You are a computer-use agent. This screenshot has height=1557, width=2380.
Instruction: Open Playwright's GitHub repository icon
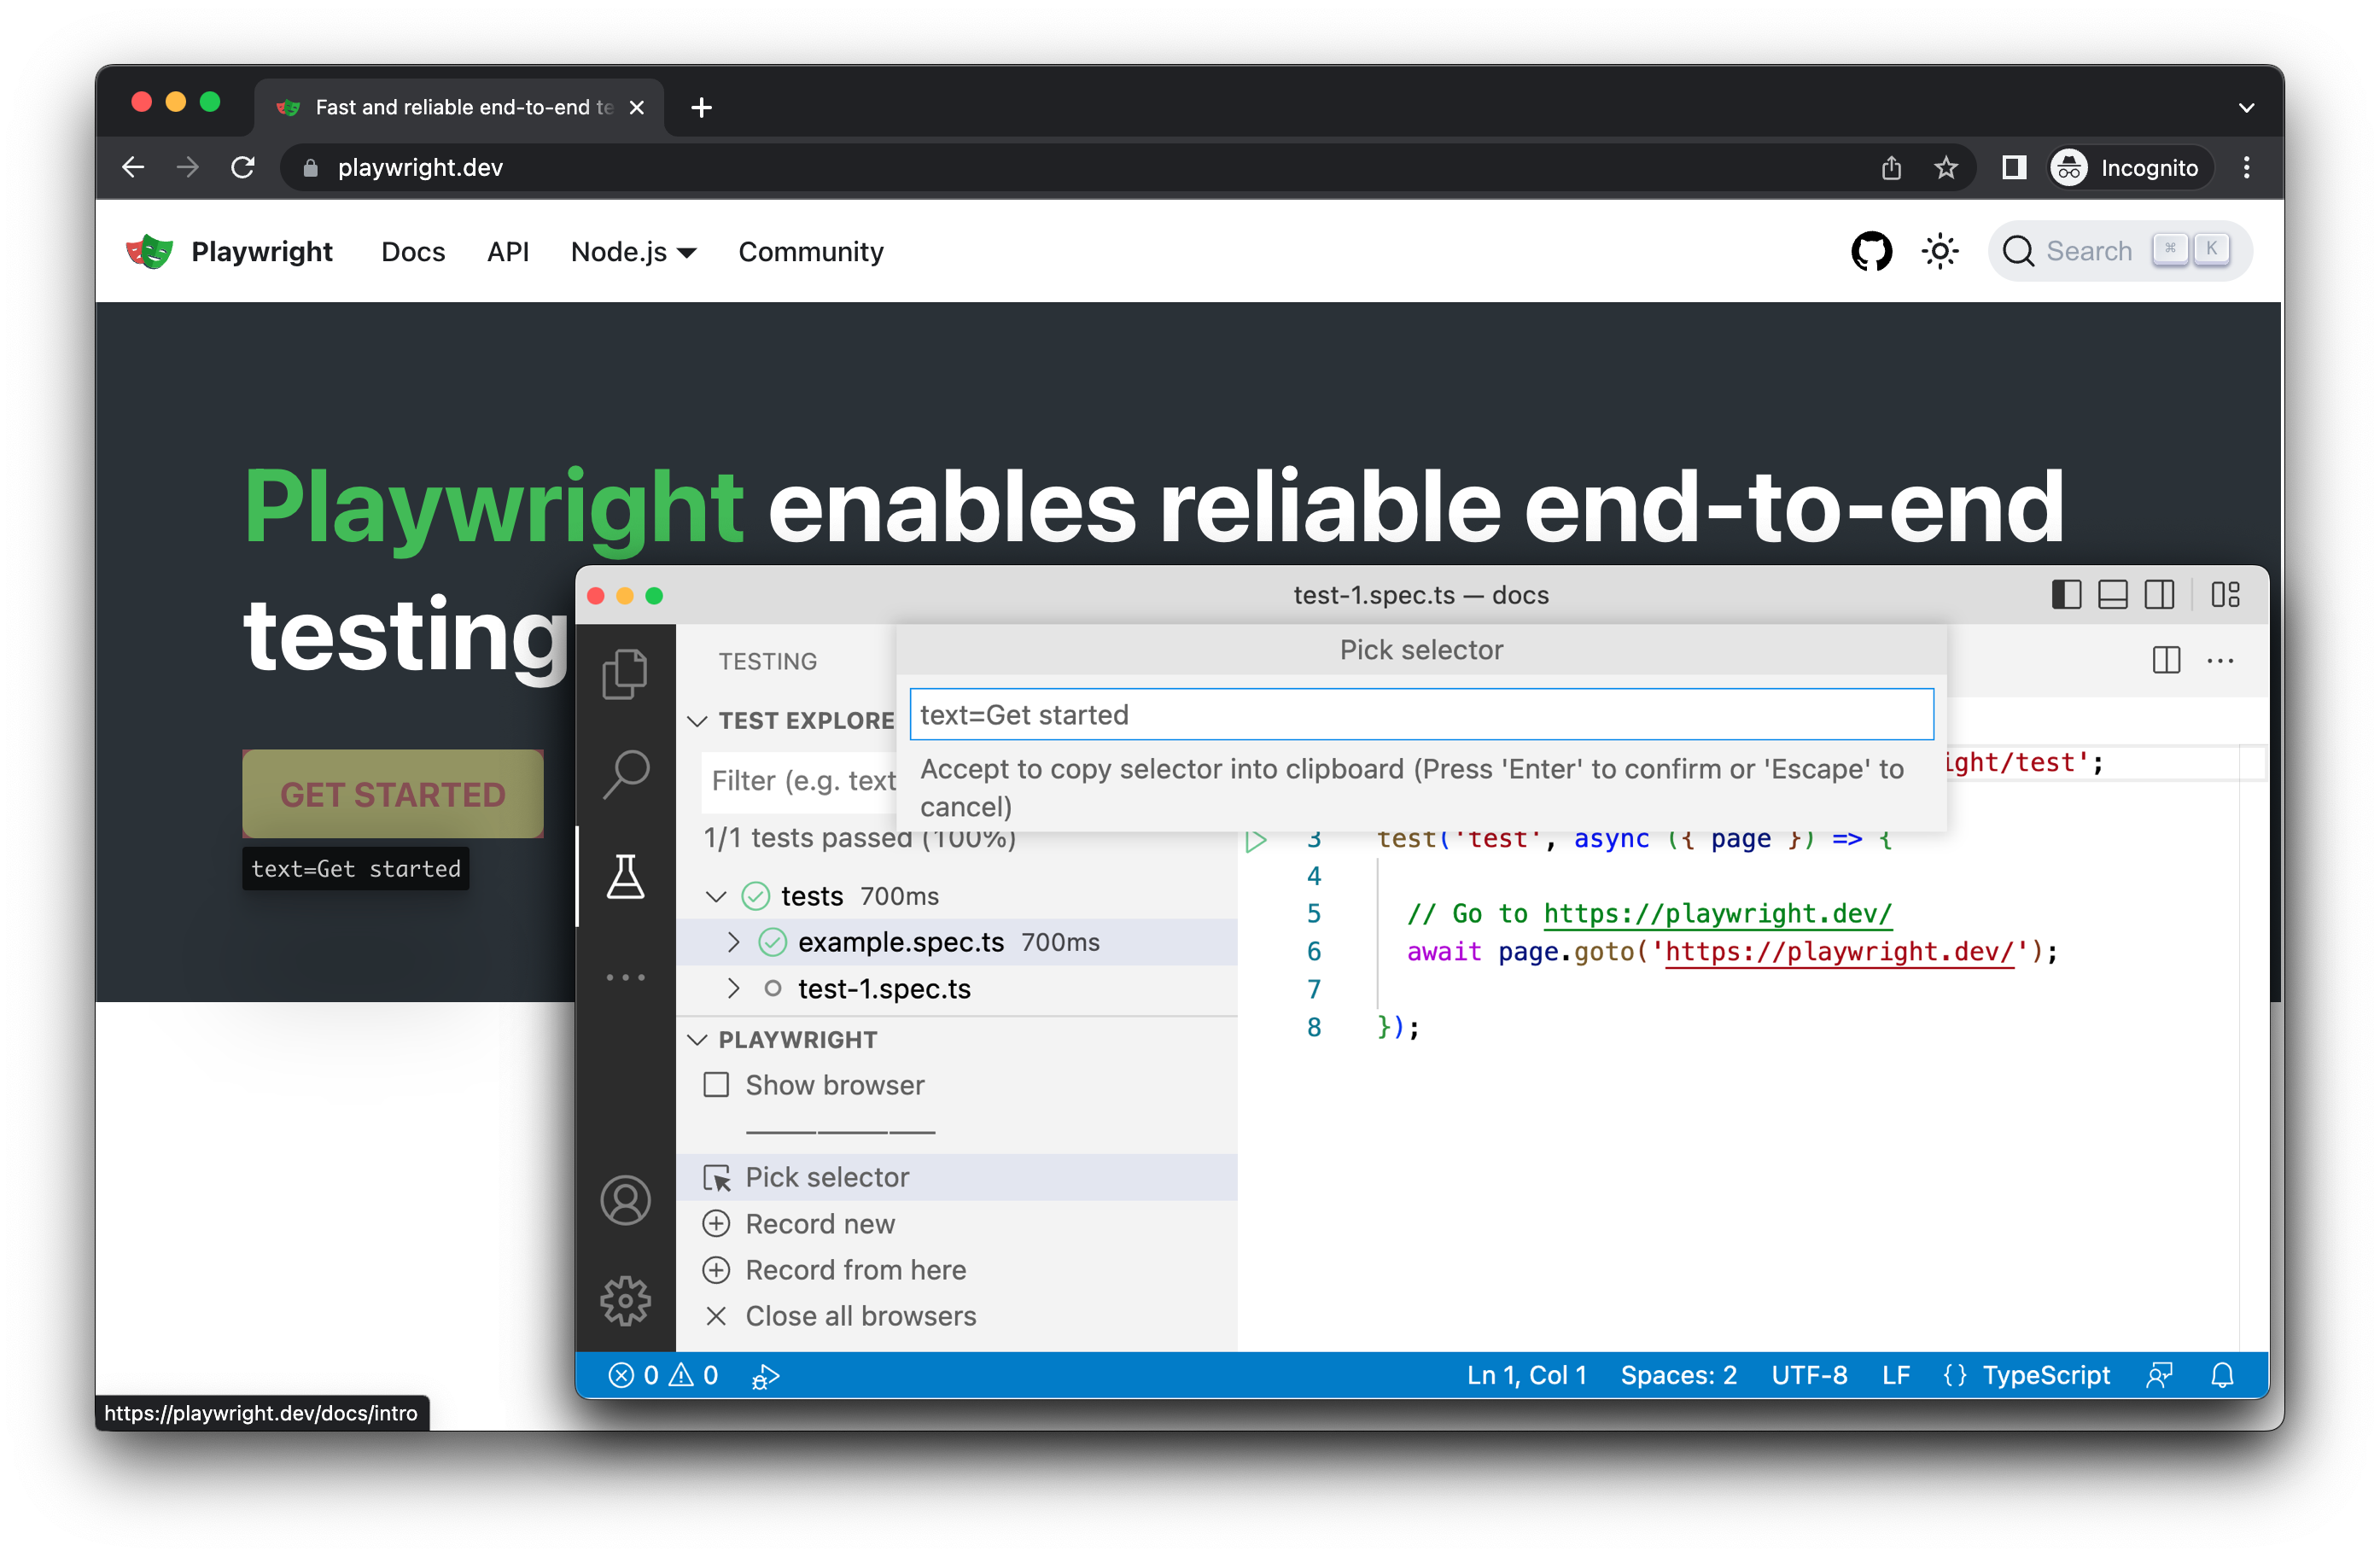pos(1871,251)
